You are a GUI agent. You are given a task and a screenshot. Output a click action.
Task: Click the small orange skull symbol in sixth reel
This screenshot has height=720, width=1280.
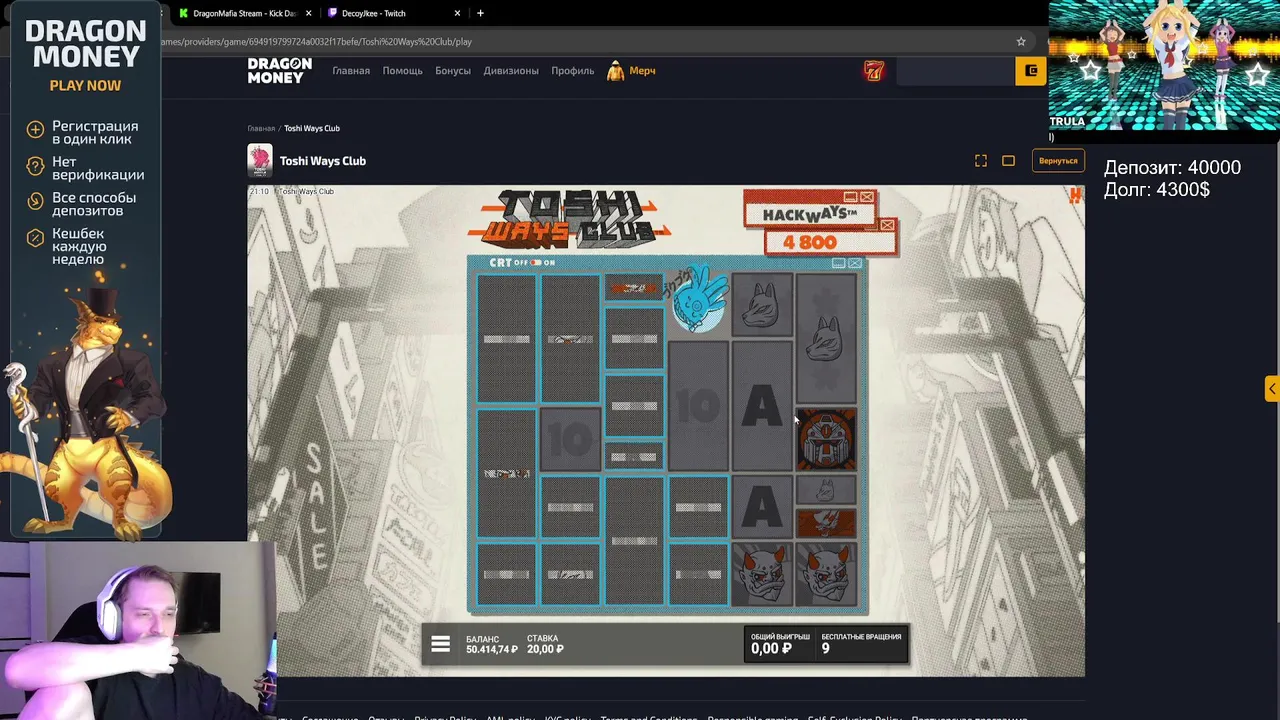click(x=826, y=523)
